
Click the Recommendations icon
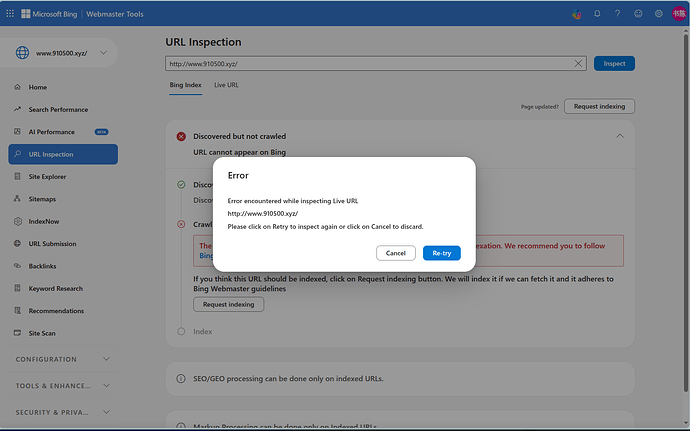point(17,311)
